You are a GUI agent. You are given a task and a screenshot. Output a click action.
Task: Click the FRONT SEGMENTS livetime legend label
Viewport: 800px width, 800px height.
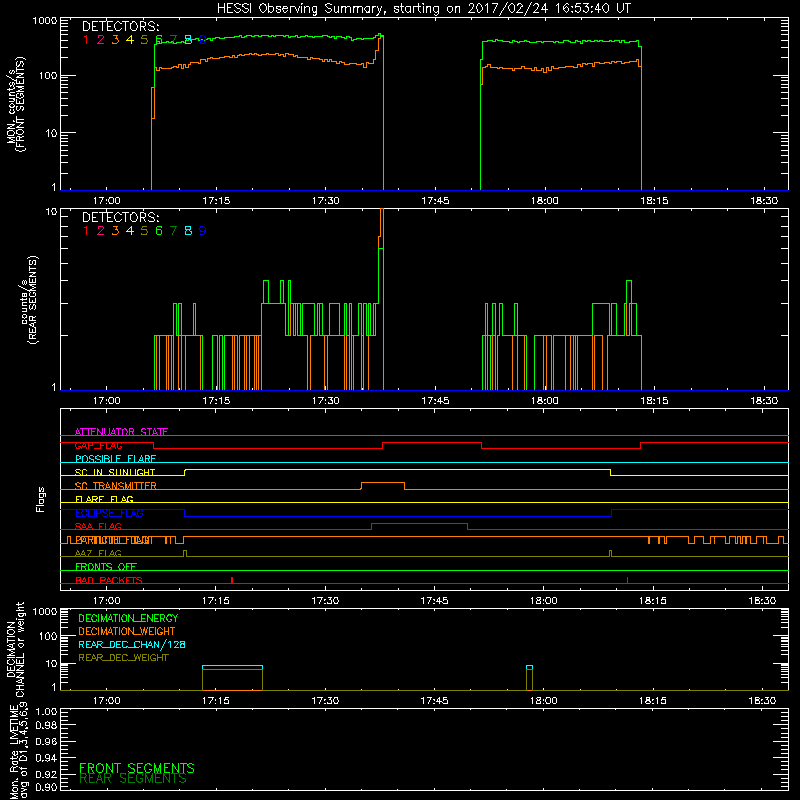tap(137, 768)
